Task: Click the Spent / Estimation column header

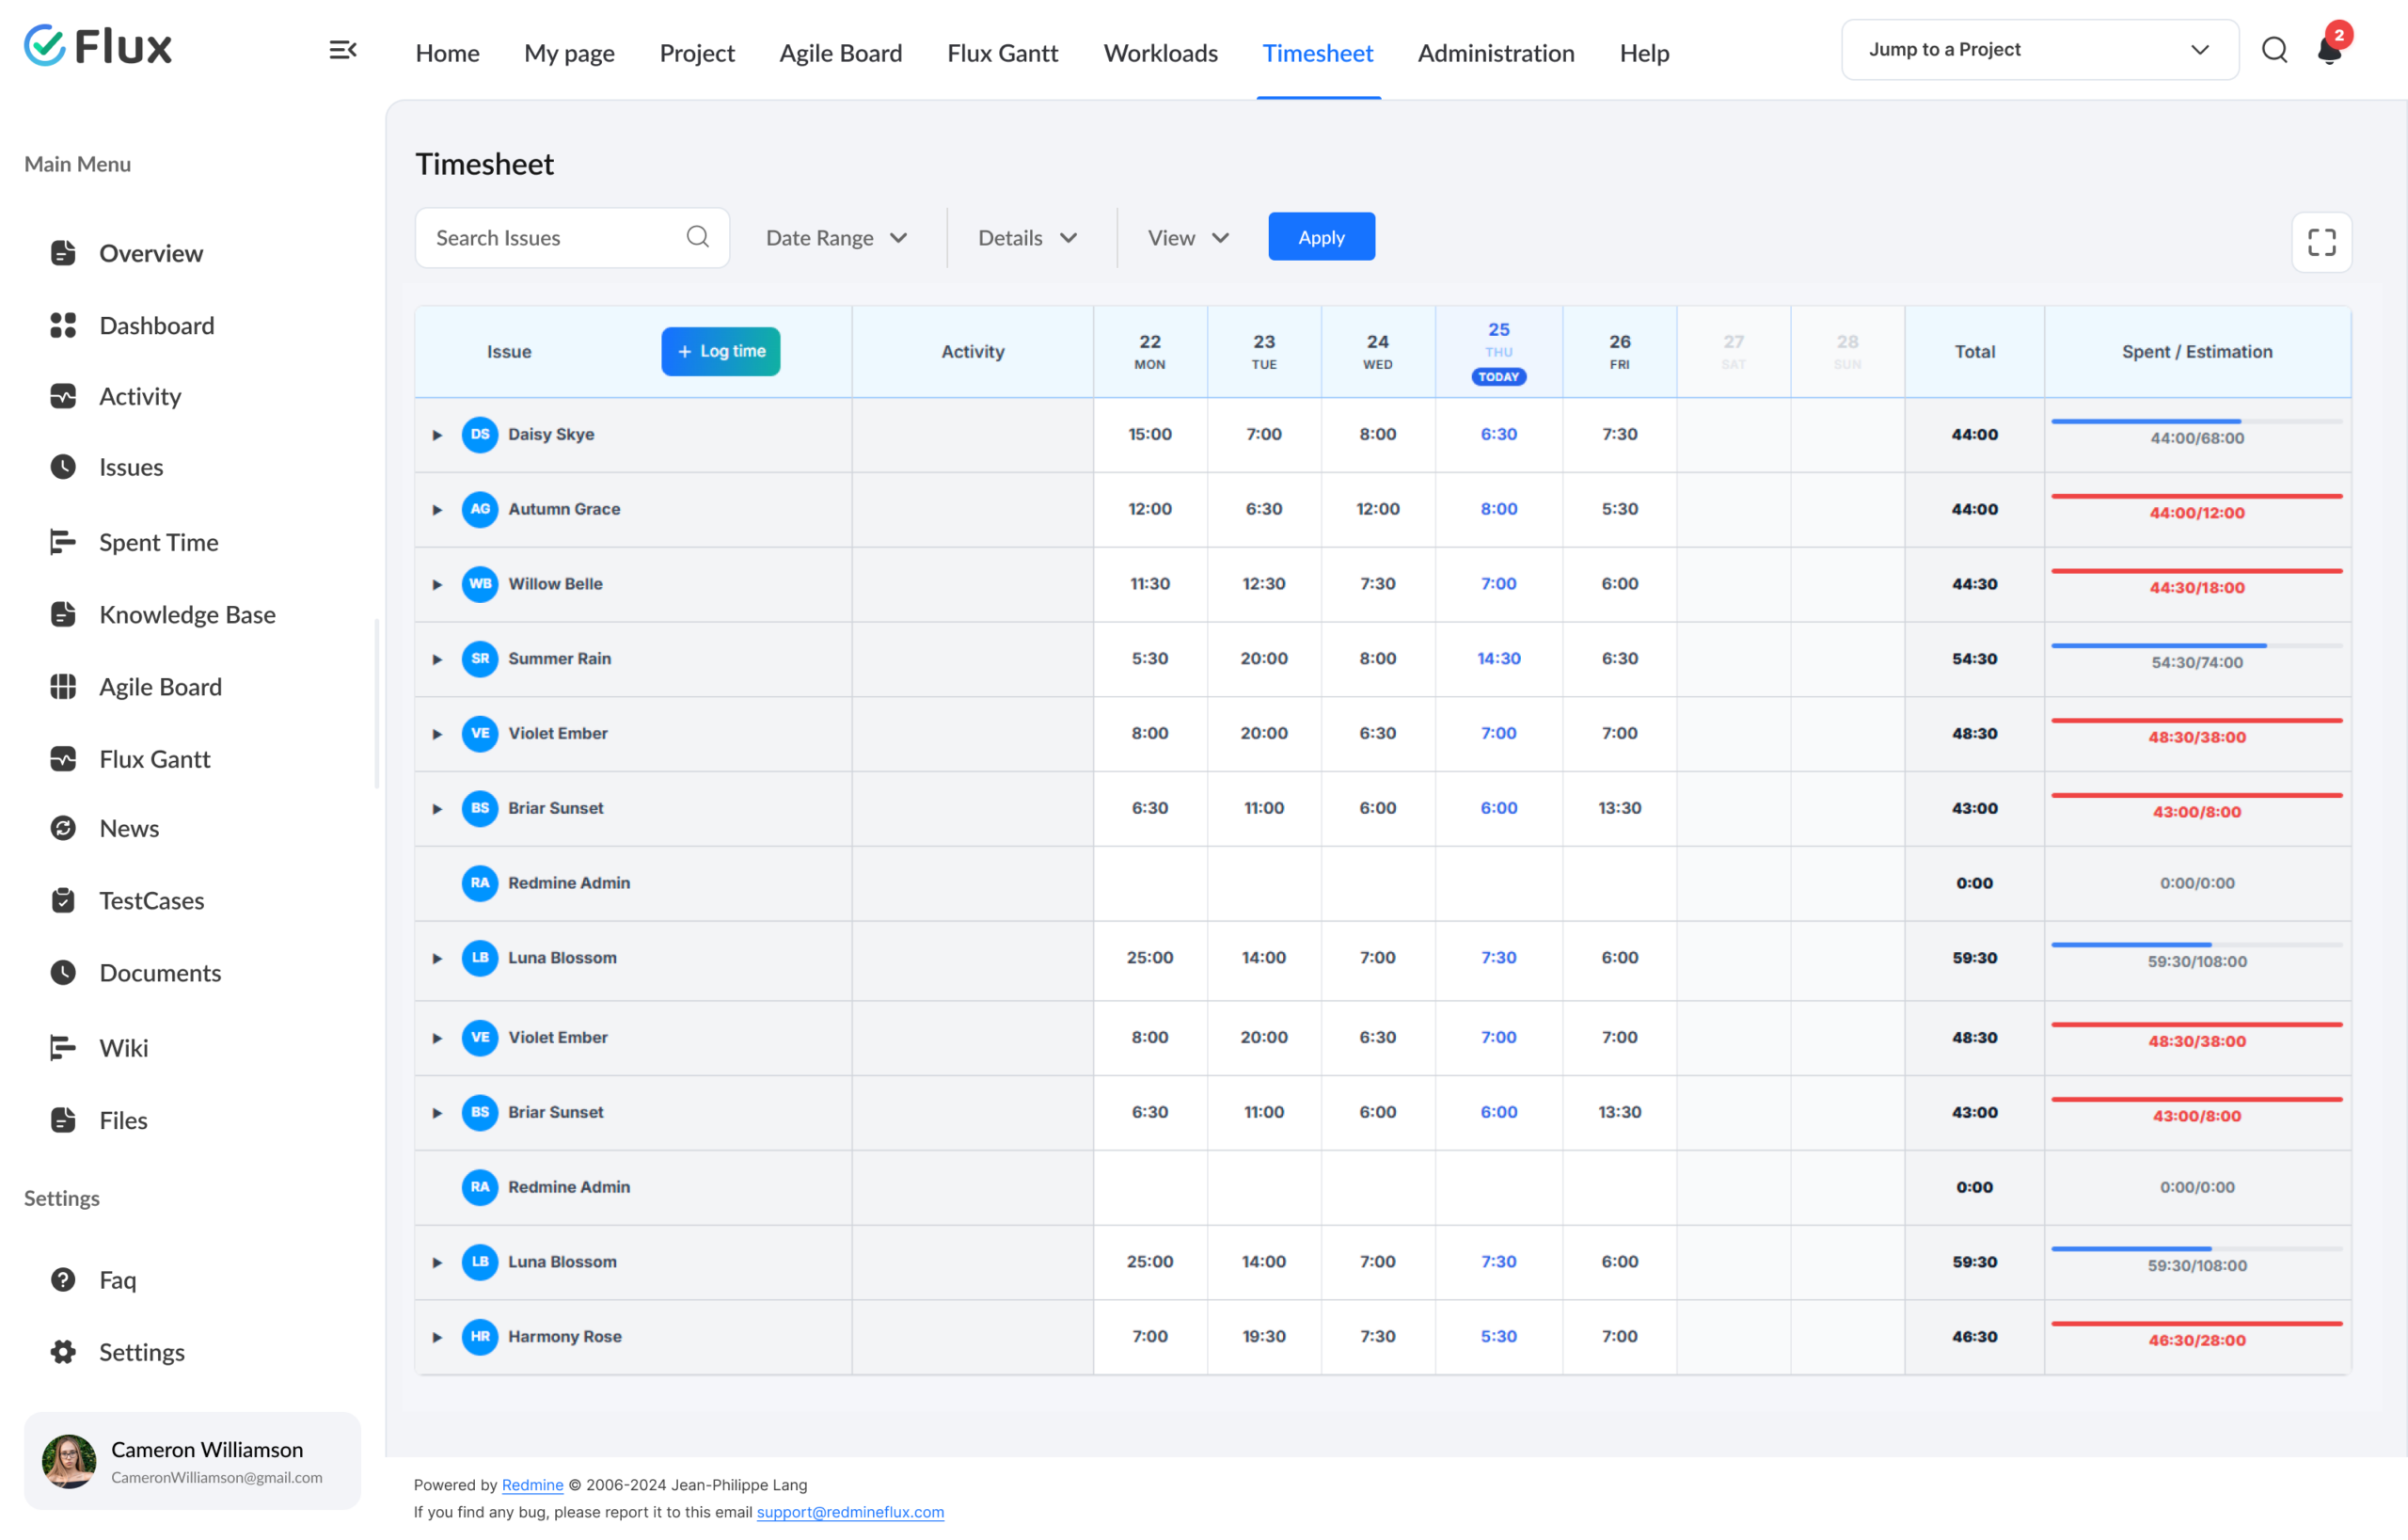Action: click(x=2197, y=352)
